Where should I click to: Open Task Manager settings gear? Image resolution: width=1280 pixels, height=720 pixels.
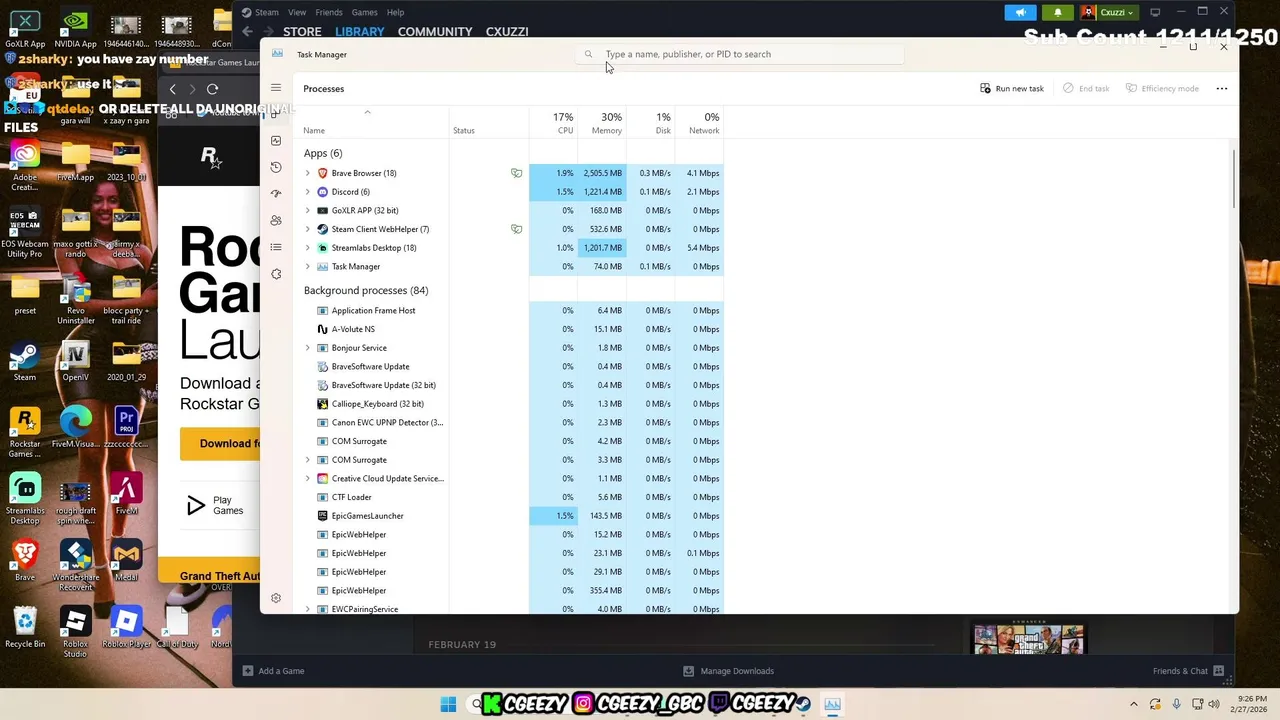[x=276, y=598]
